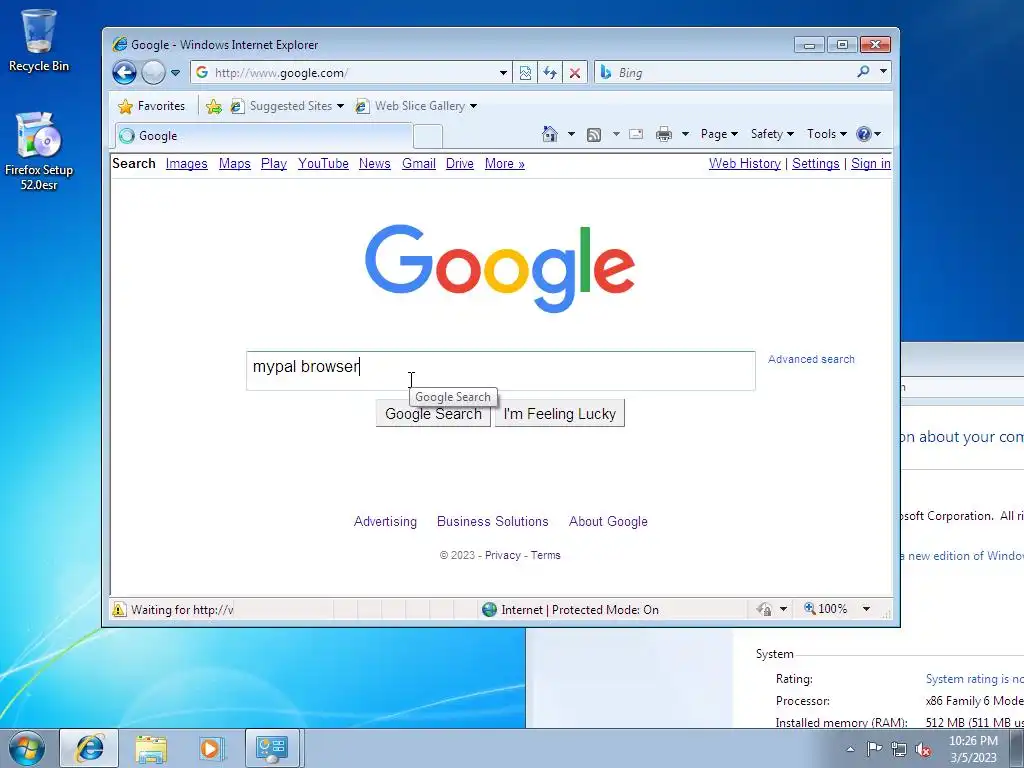Open Web Slice Gallery dropdown
The height and width of the screenshot is (768, 1024).
pos(415,106)
